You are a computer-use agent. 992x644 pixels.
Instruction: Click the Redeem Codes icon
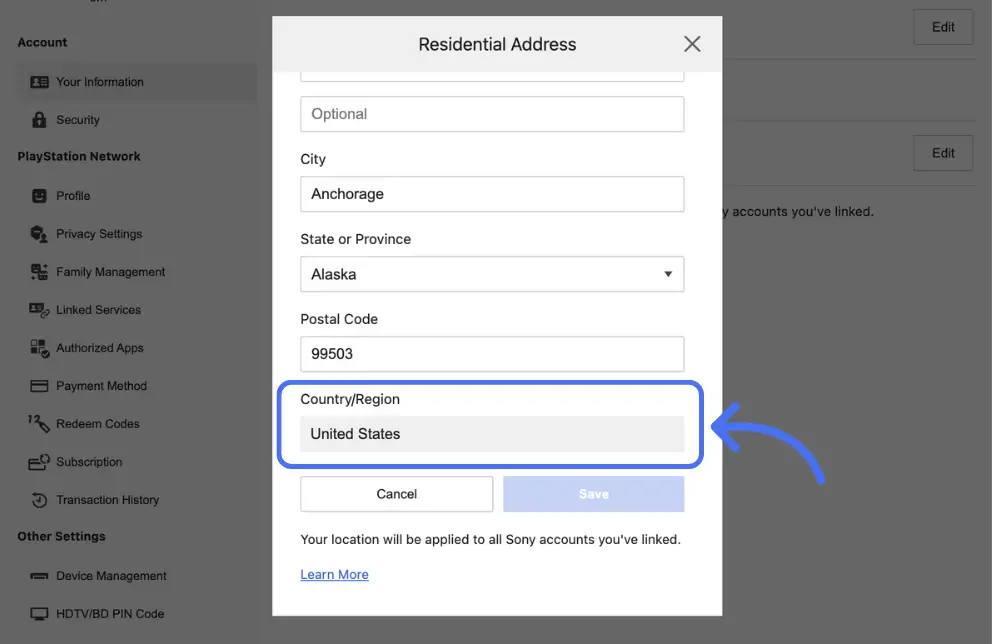pos(37,423)
